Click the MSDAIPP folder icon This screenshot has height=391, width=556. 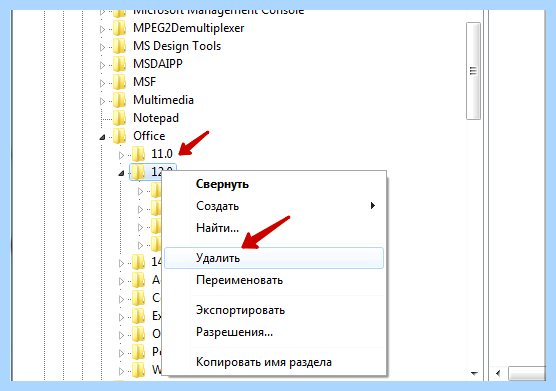coord(119,64)
